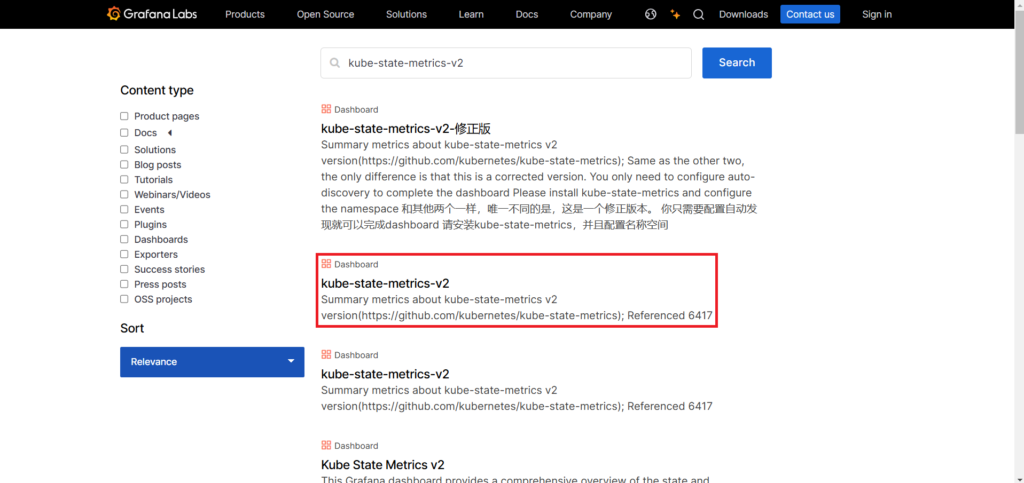The height and width of the screenshot is (483, 1024).
Task: Check the Plugins filter
Action: (x=124, y=225)
